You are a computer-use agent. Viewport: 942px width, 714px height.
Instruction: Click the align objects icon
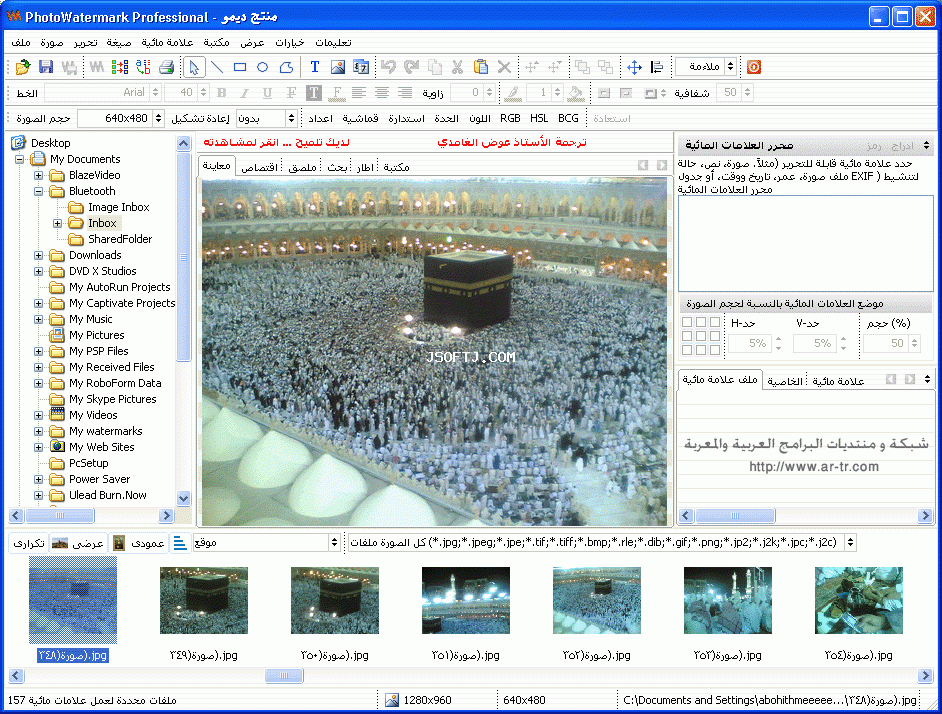click(x=657, y=67)
